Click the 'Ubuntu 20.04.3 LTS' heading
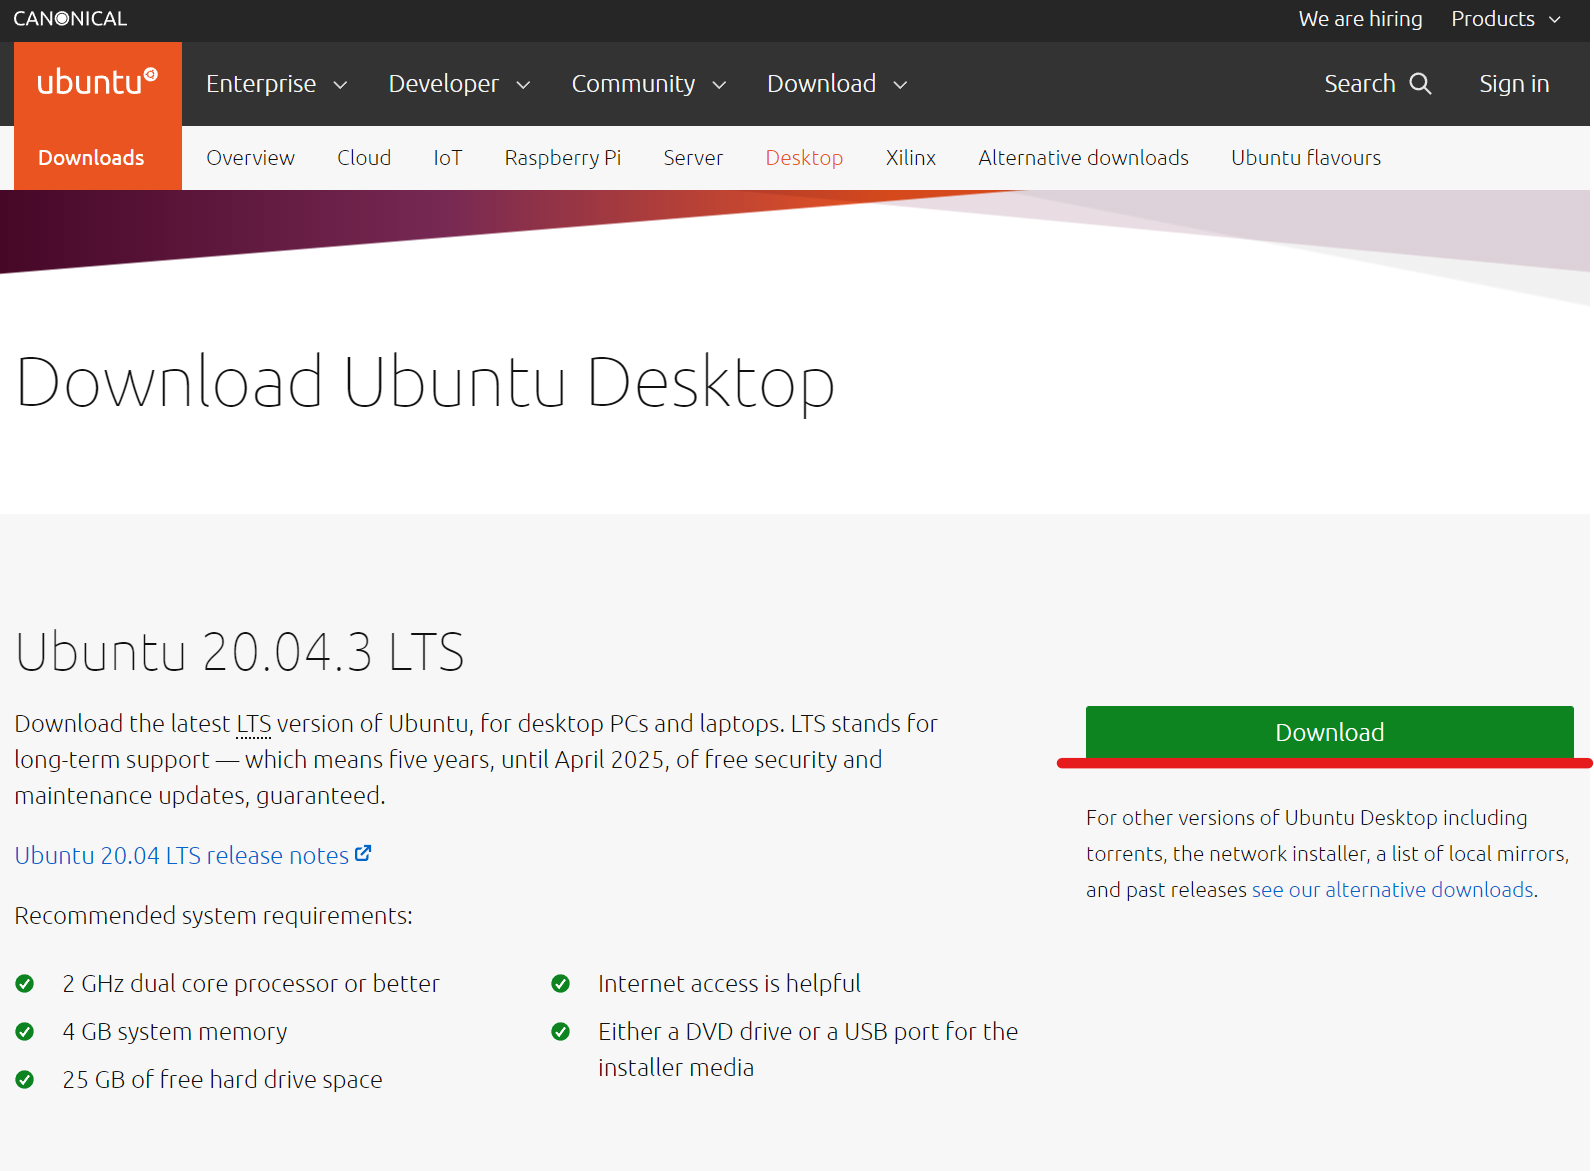Image resolution: width=1594 pixels, height=1171 pixels. tap(239, 652)
